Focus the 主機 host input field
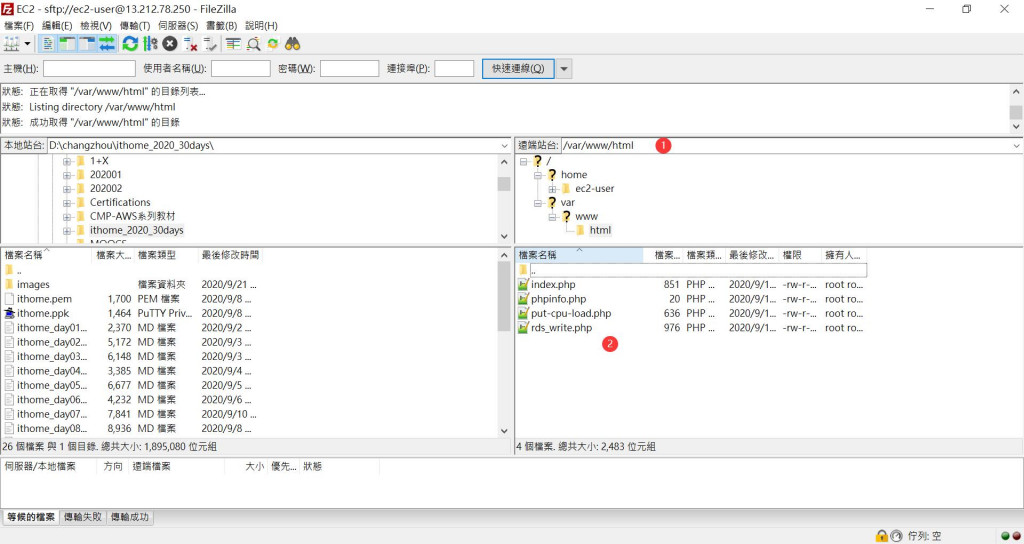This screenshot has height=544, width=1024. (x=89, y=69)
